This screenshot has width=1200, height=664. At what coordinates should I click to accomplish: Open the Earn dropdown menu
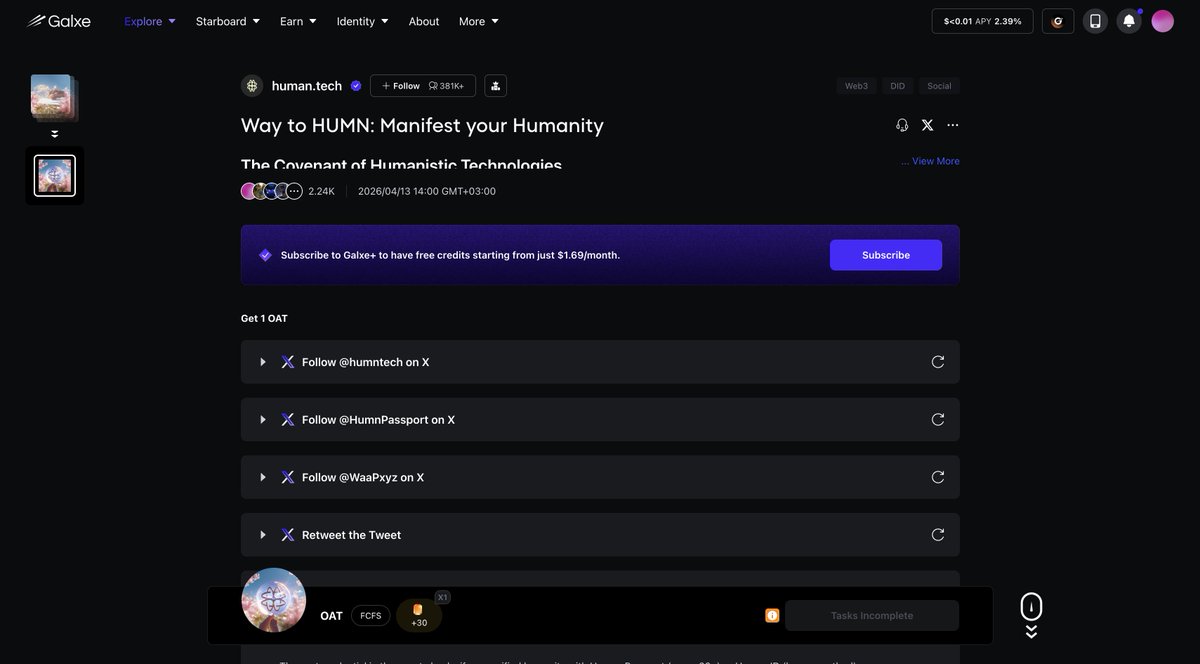(298, 21)
